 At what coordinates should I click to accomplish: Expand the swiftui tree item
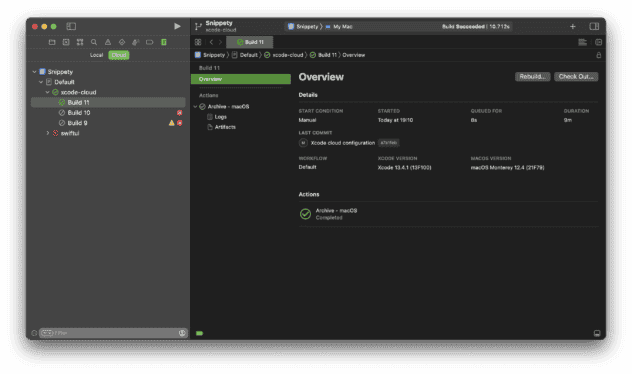pyautogui.click(x=48, y=133)
